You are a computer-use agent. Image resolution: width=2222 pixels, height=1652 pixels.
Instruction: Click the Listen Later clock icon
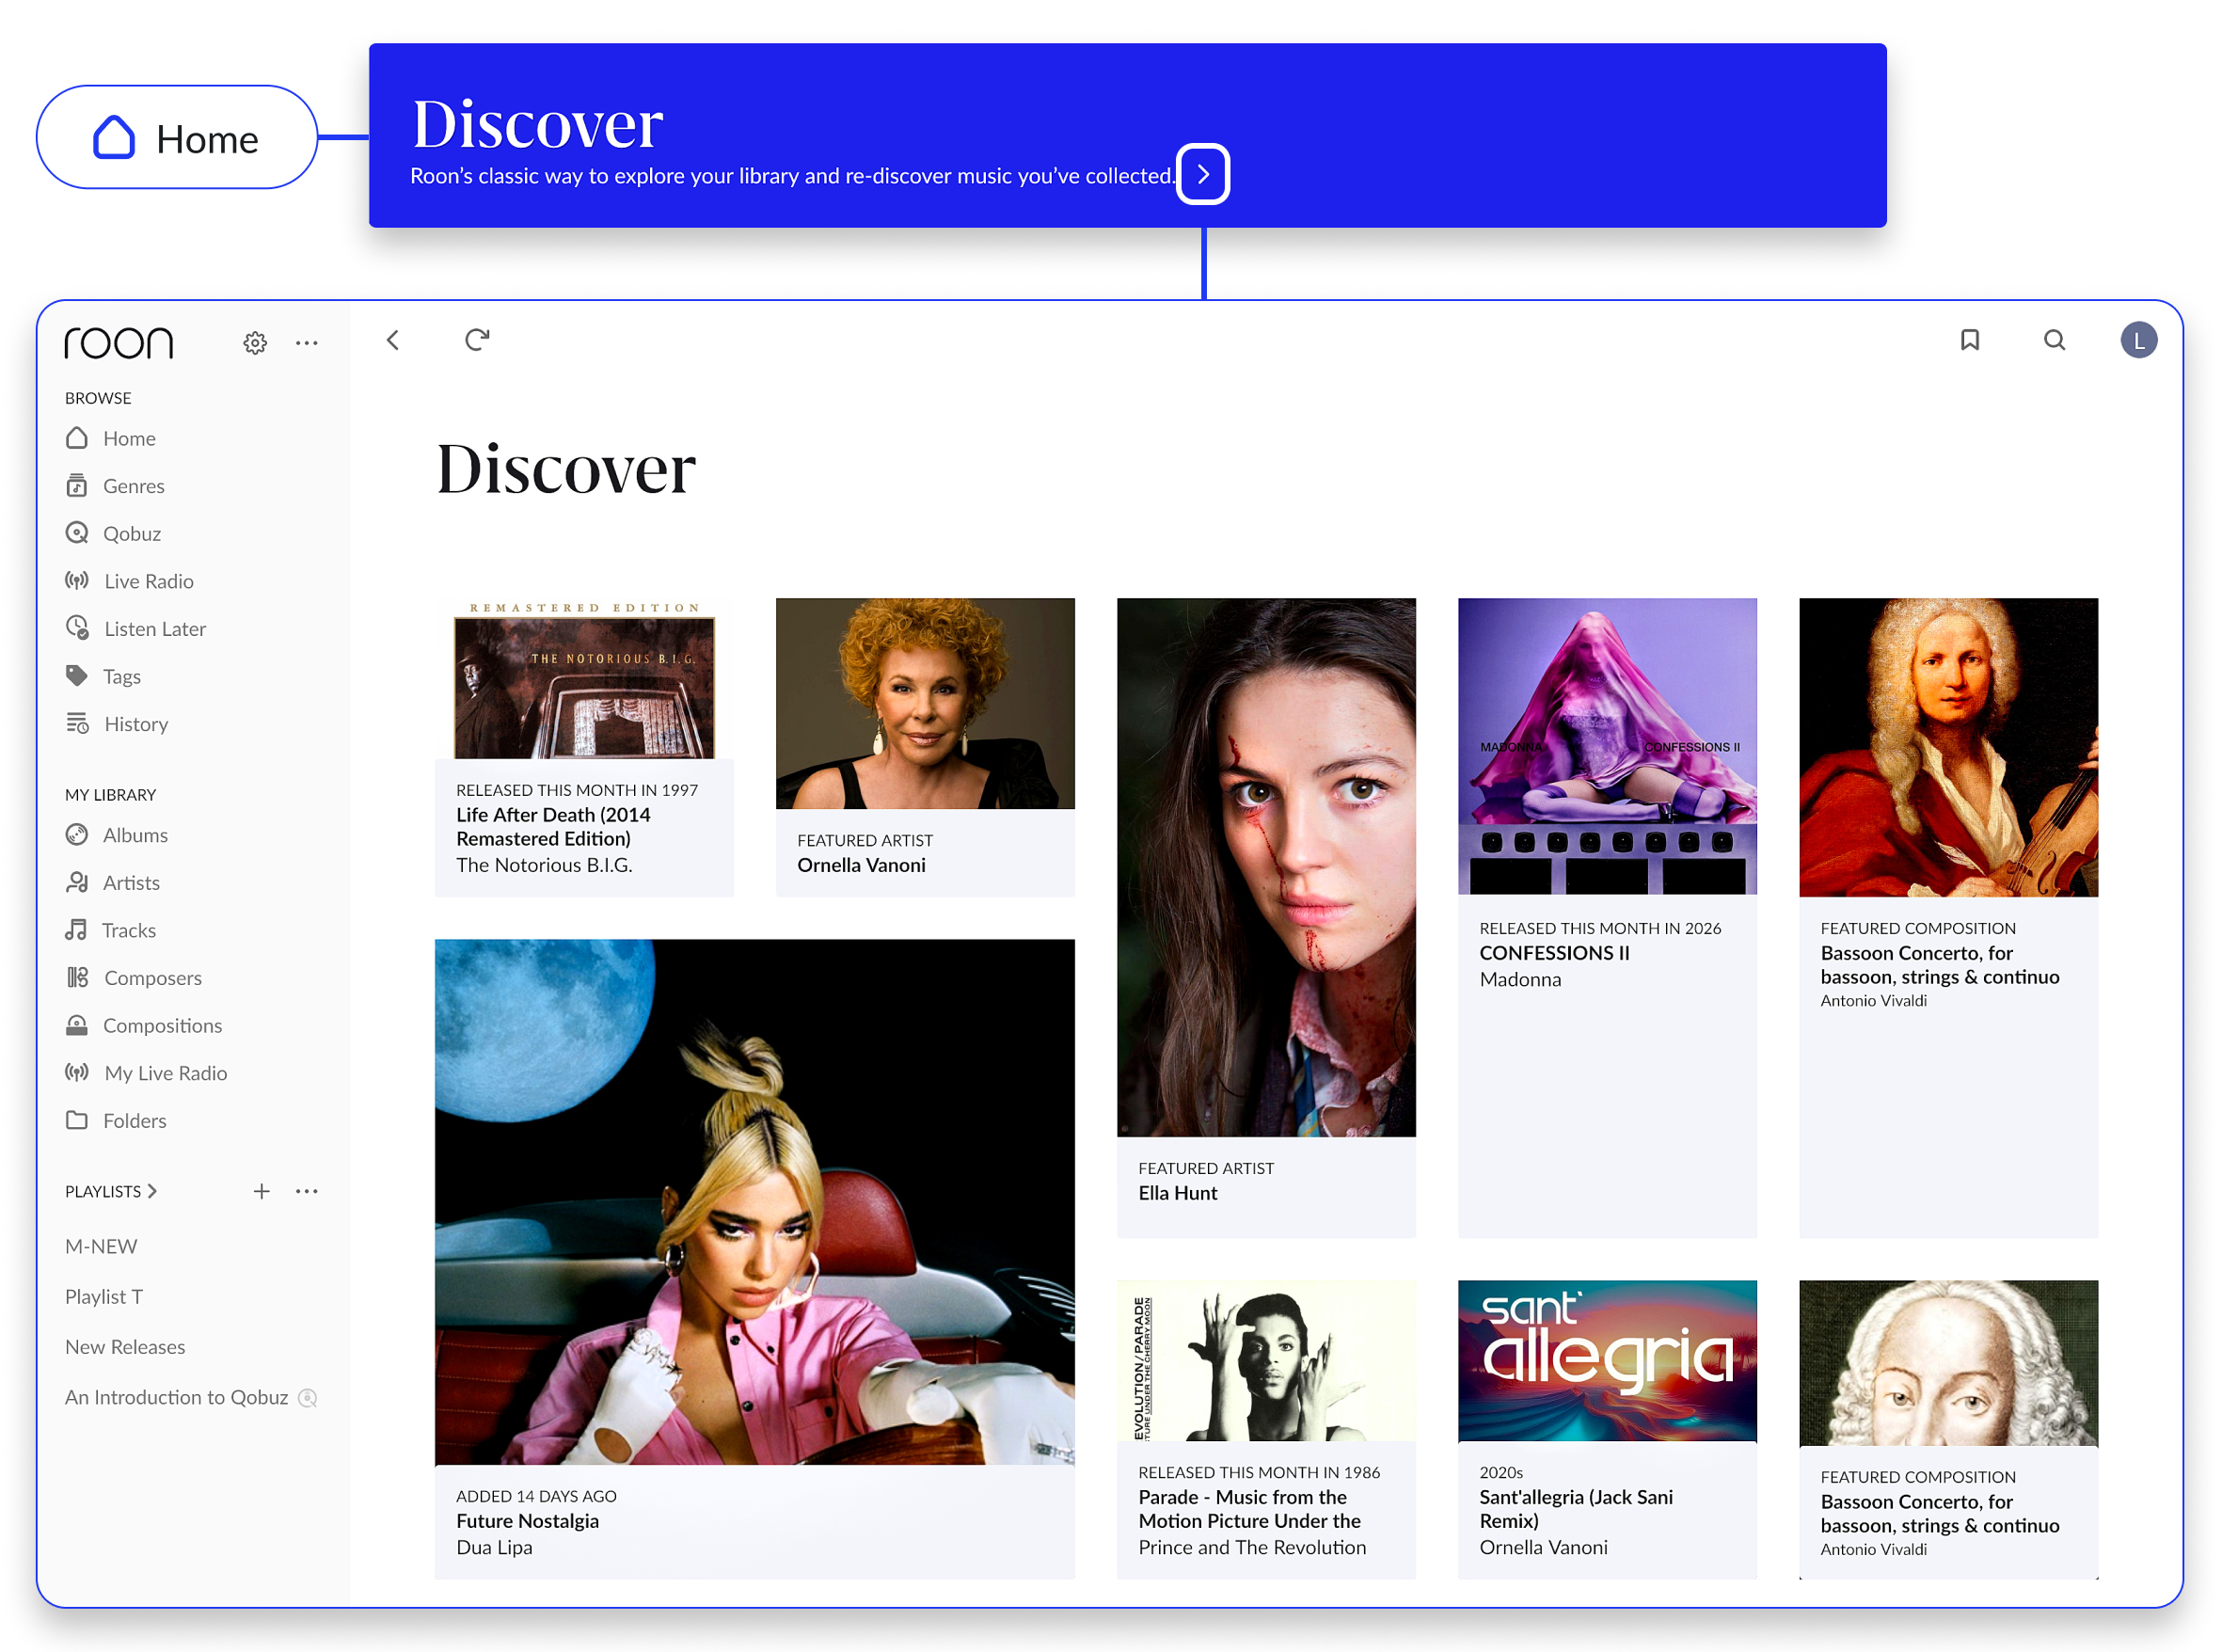coord(77,628)
